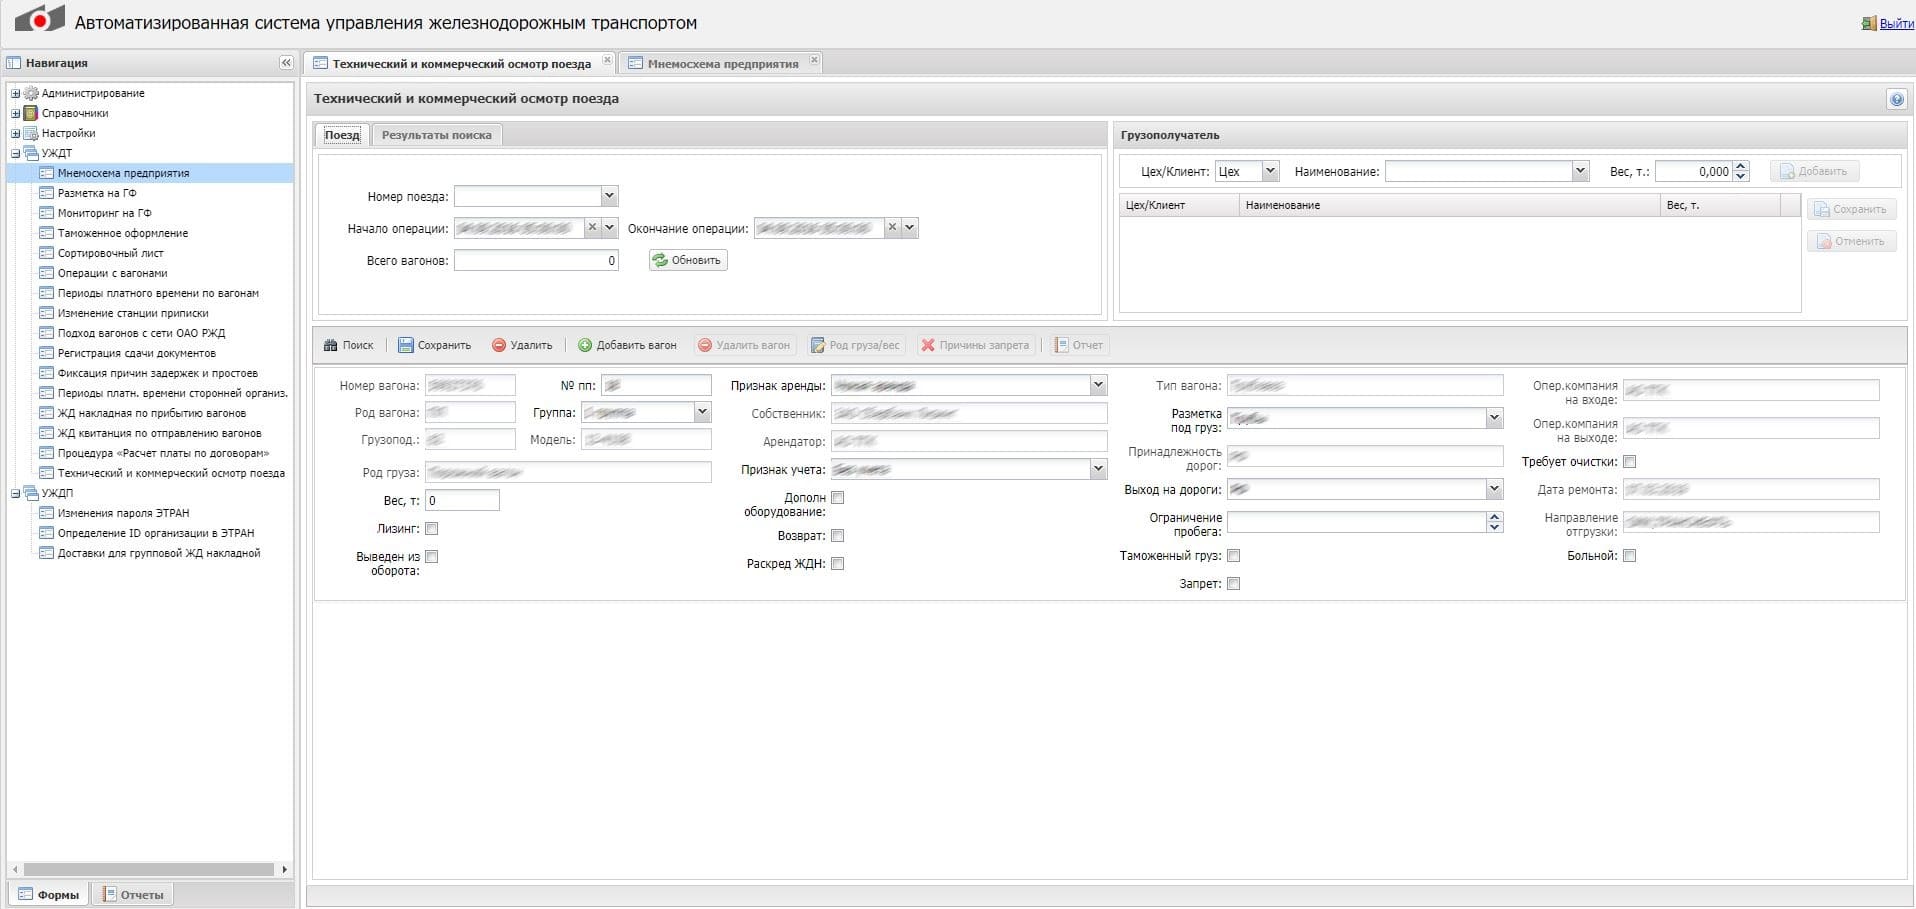Click the navigation panel horizontal scrollbar

tap(148, 870)
